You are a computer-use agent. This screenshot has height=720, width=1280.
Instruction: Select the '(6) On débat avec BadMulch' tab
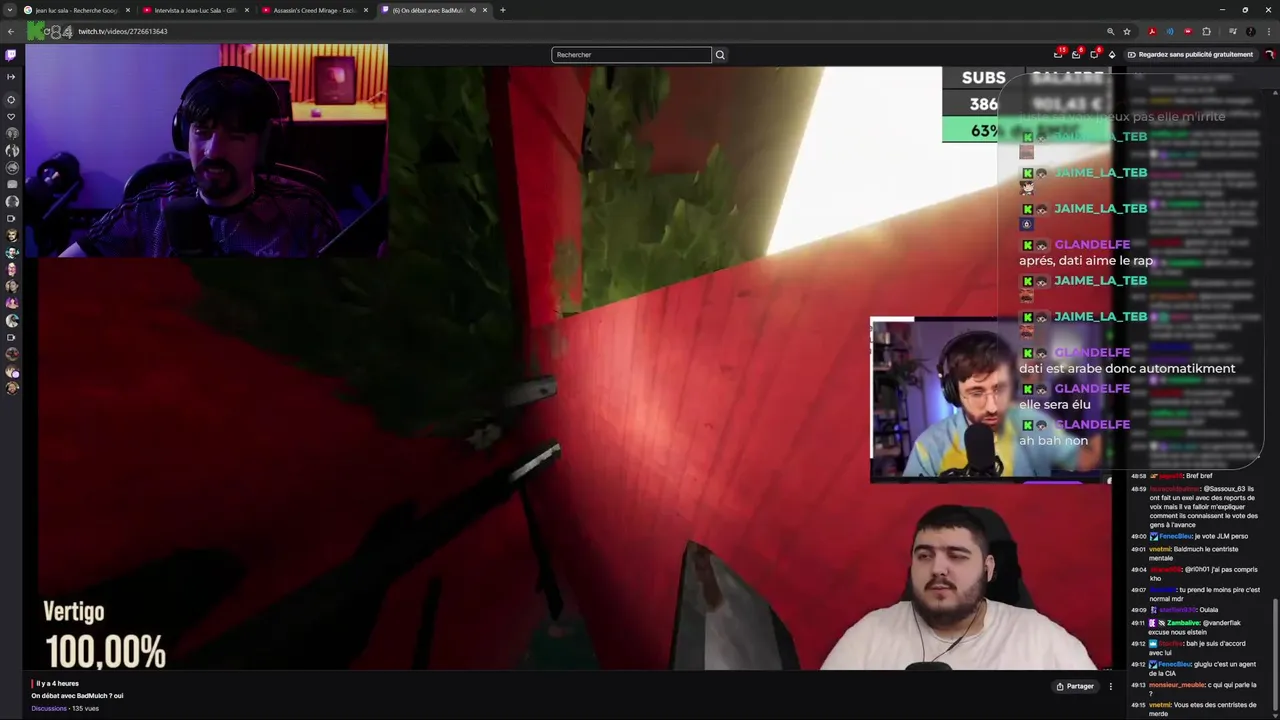pyautogui.click(x=434, y=10)
